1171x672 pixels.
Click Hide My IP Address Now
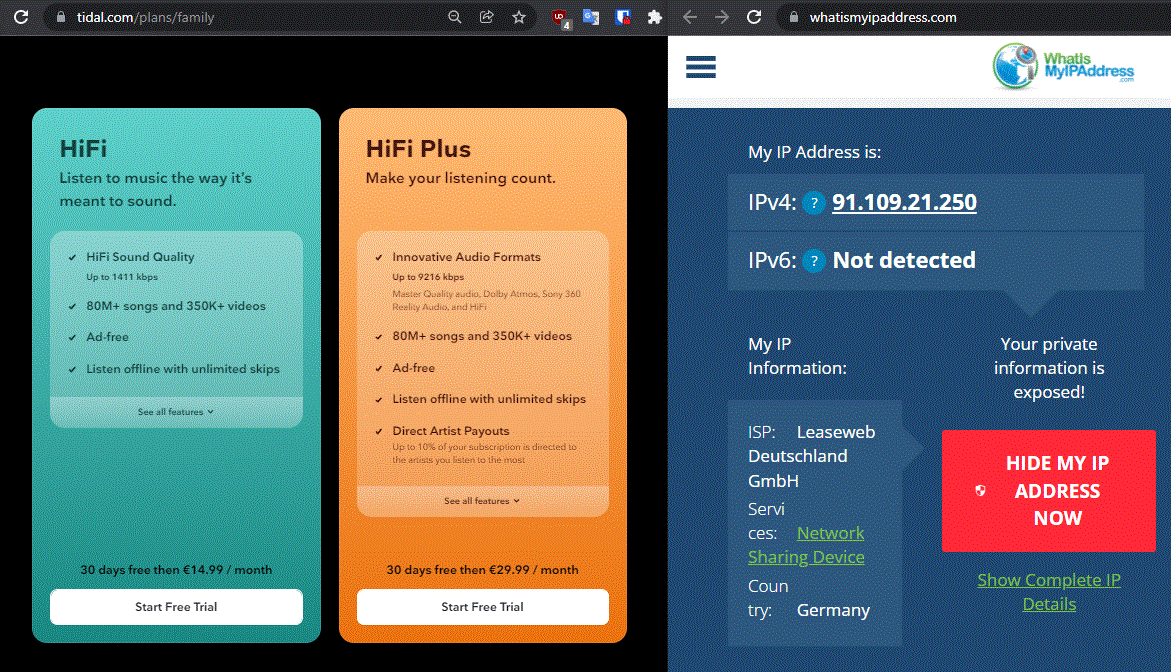click(1049, 491)
